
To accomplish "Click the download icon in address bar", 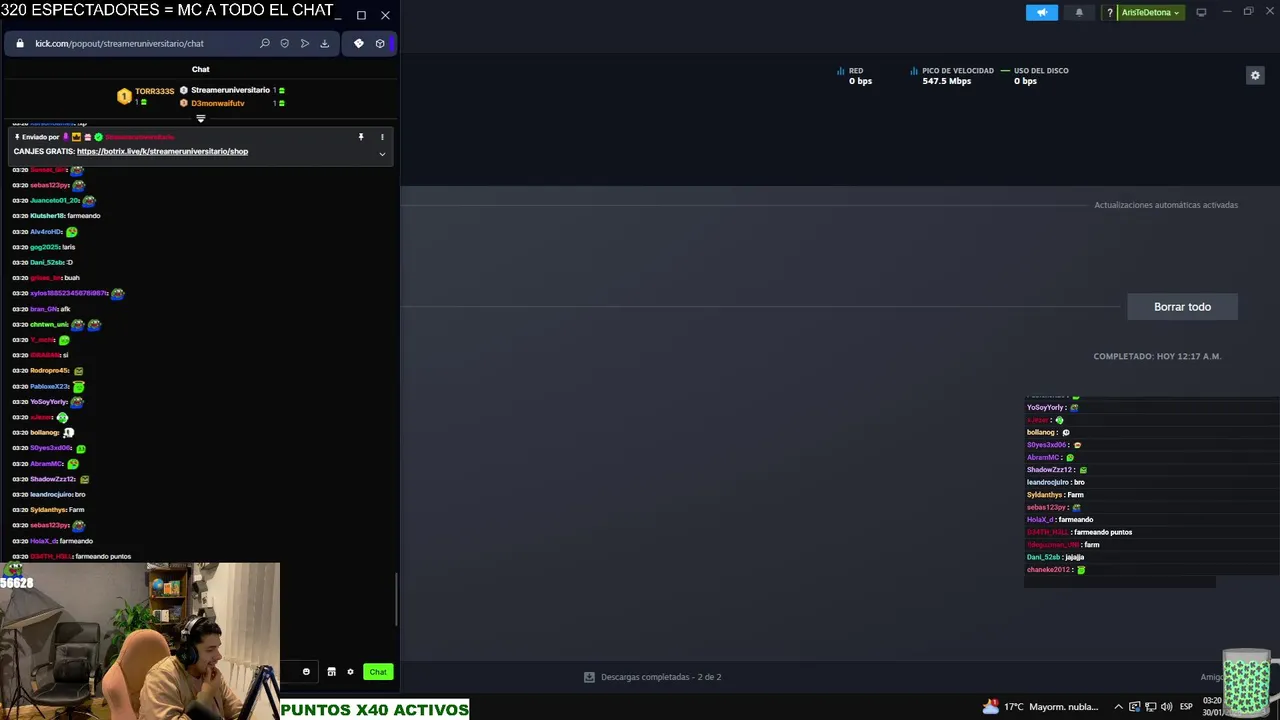I will coord(324,43).
